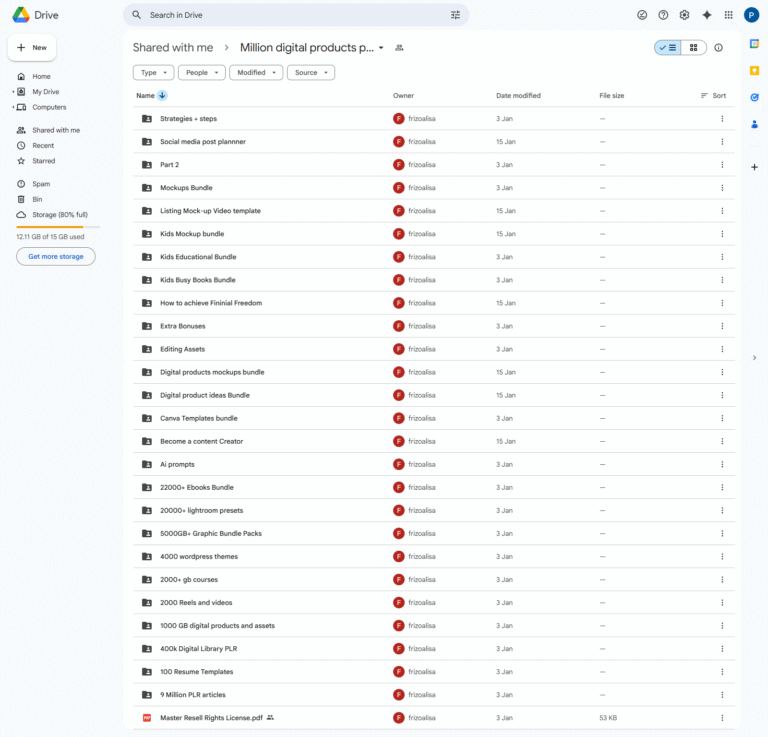Switch to grid layout view
Viewport: 768px width, 737px height.
pyautogui.click(x=693, y=47)
